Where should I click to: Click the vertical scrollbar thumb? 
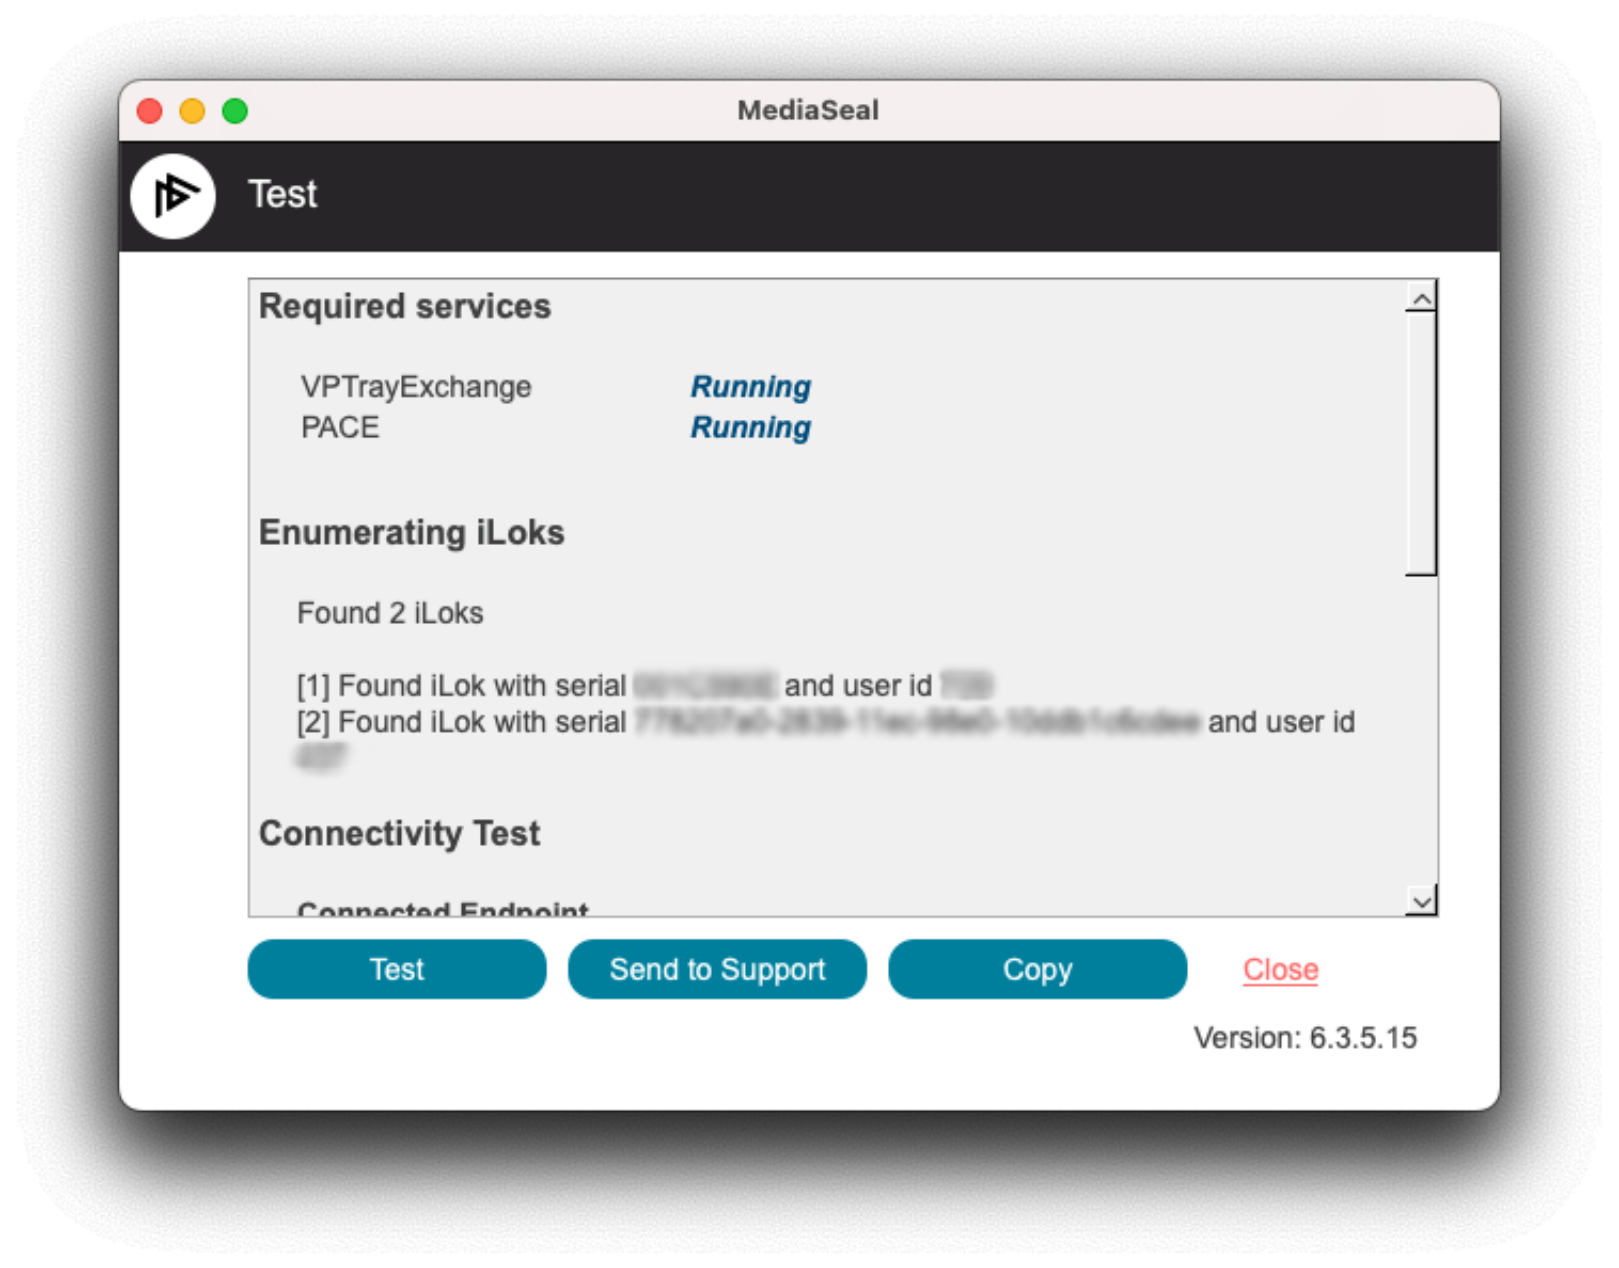click(x=1421, y=443)
